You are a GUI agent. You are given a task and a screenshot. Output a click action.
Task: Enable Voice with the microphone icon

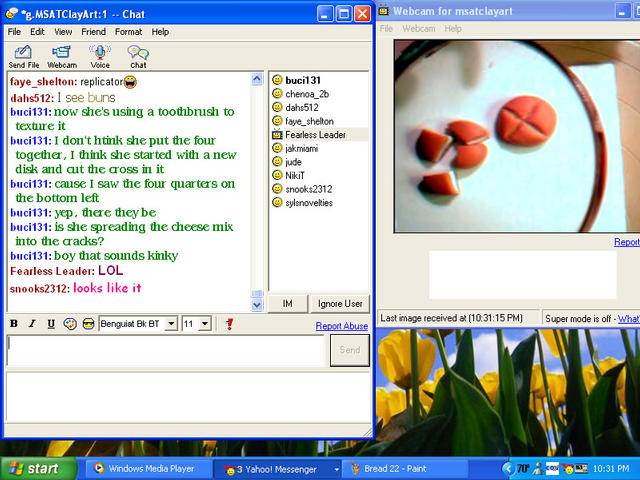click(x=100, y=57)
